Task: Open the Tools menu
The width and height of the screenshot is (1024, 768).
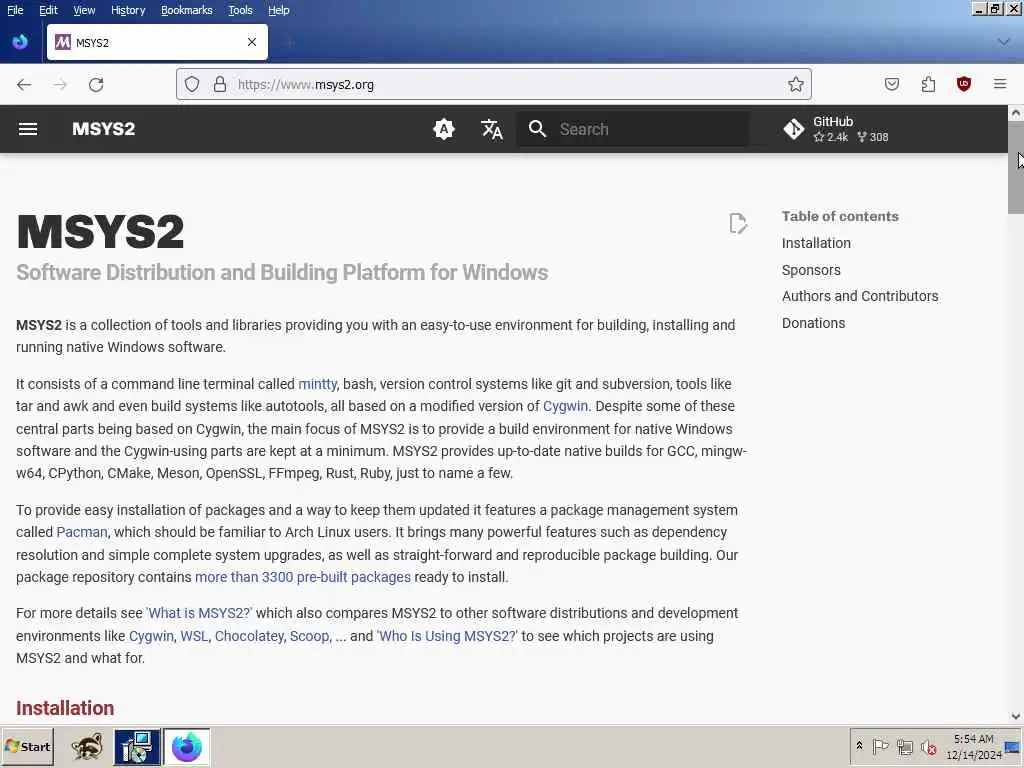Action: coord(240,10)
